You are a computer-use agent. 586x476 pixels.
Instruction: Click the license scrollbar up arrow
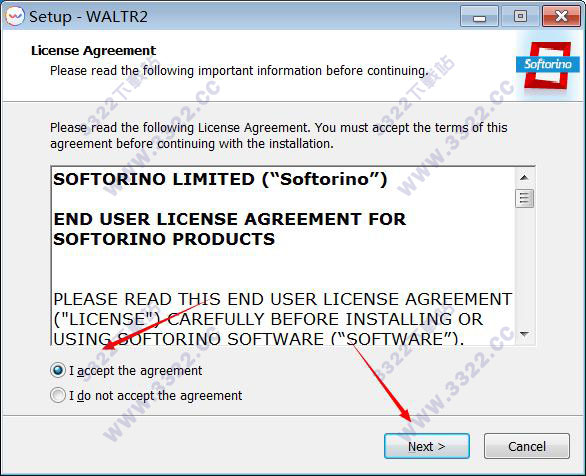(x=524, y=177)
